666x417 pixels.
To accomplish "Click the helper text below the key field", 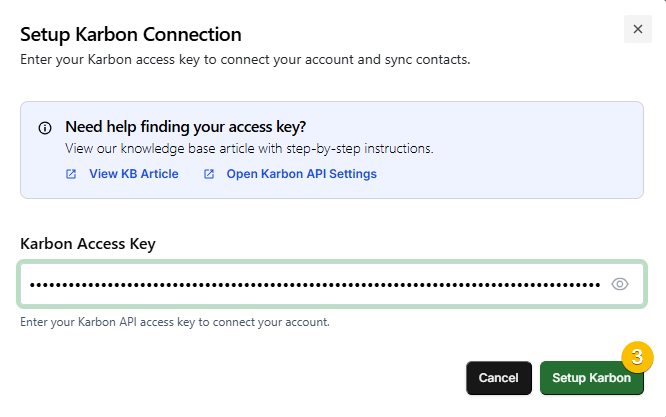I will pos(175,322).
